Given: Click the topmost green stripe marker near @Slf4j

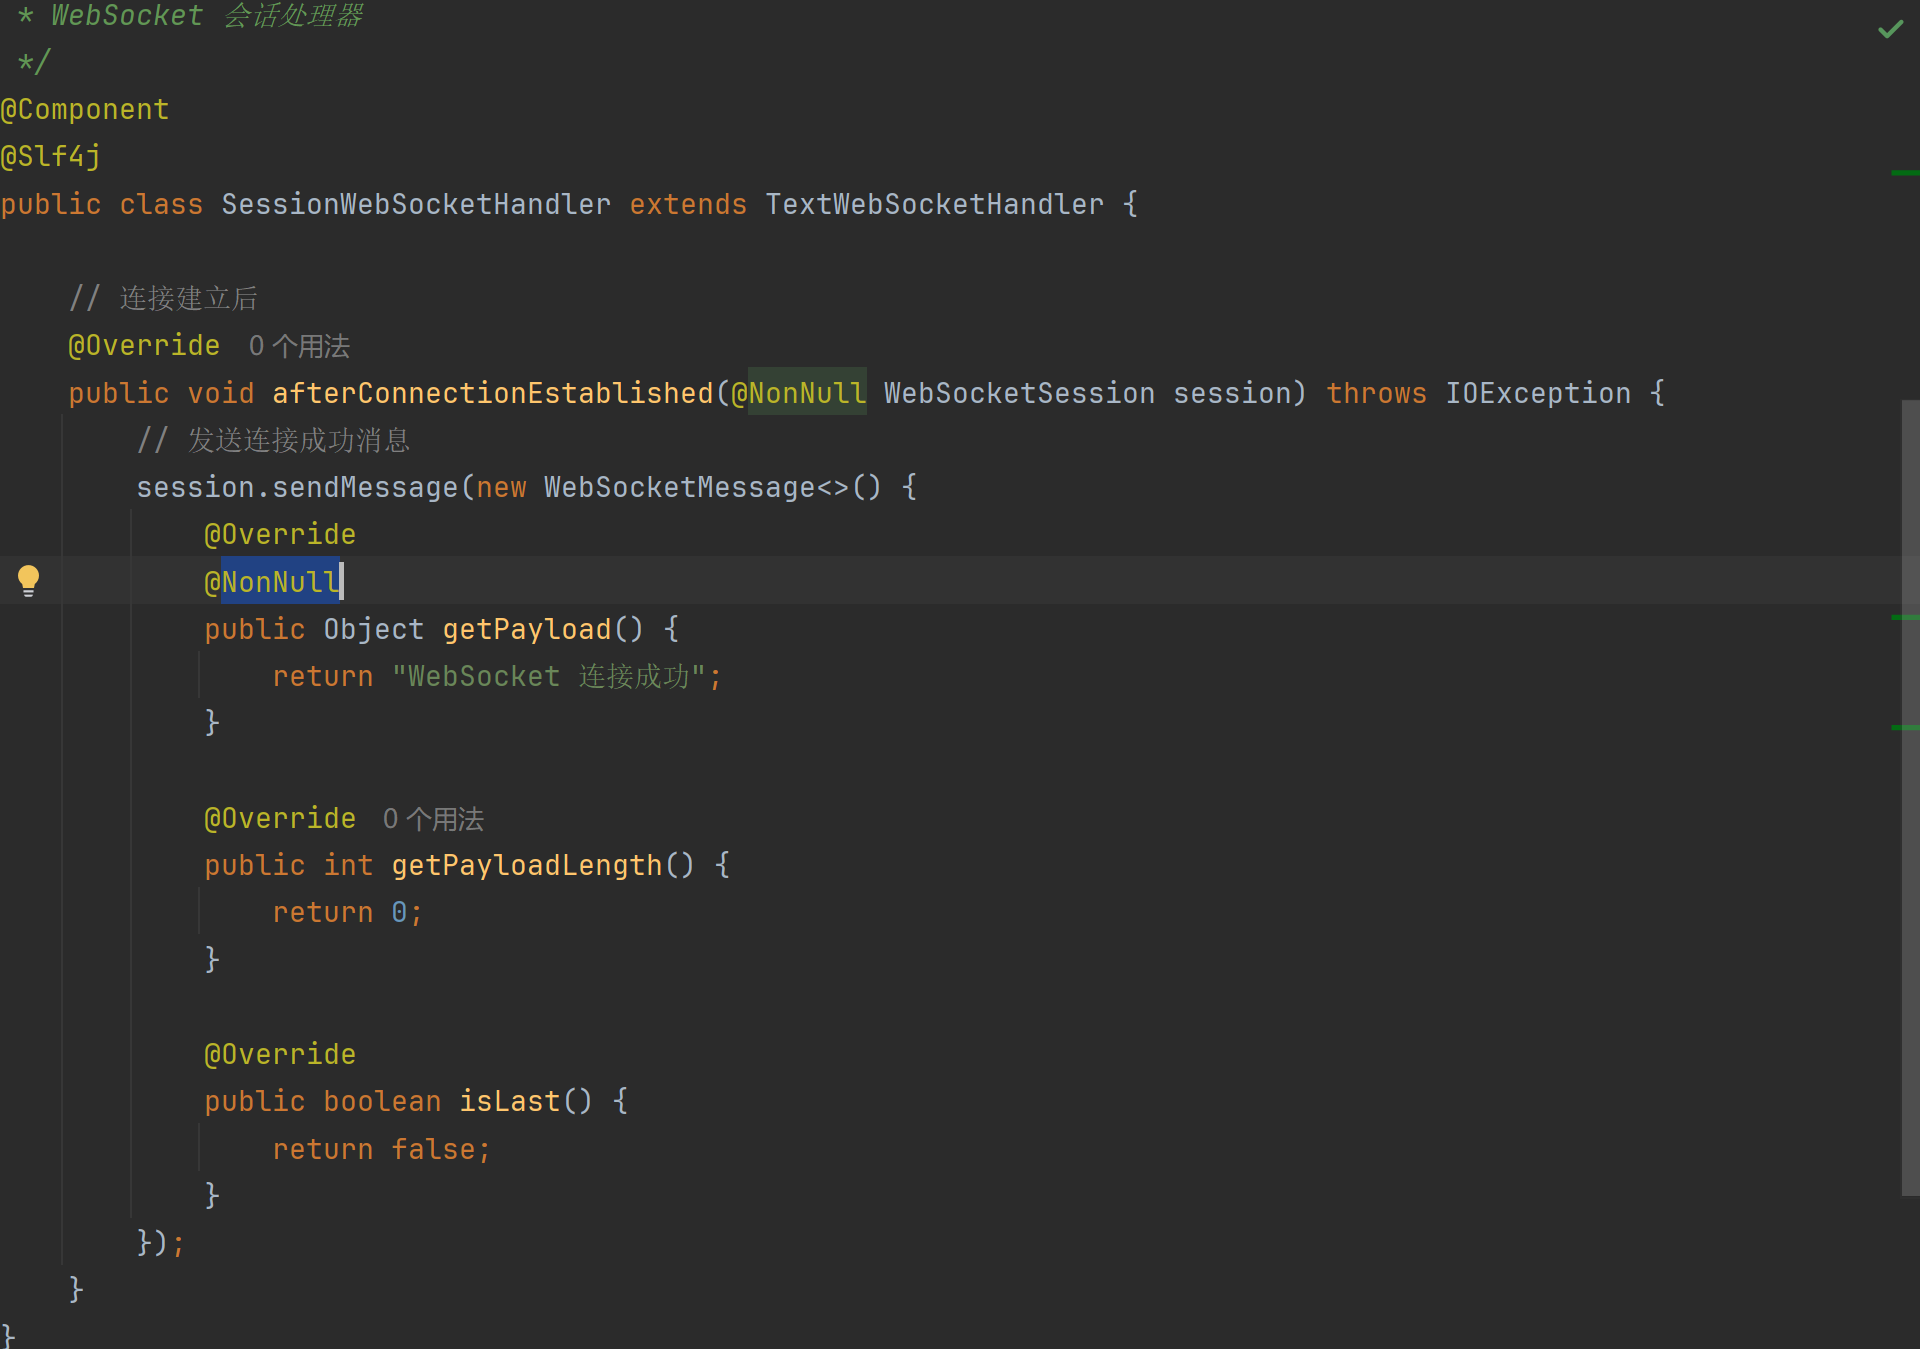Looking at the screenshot, I should point(1904,173).
